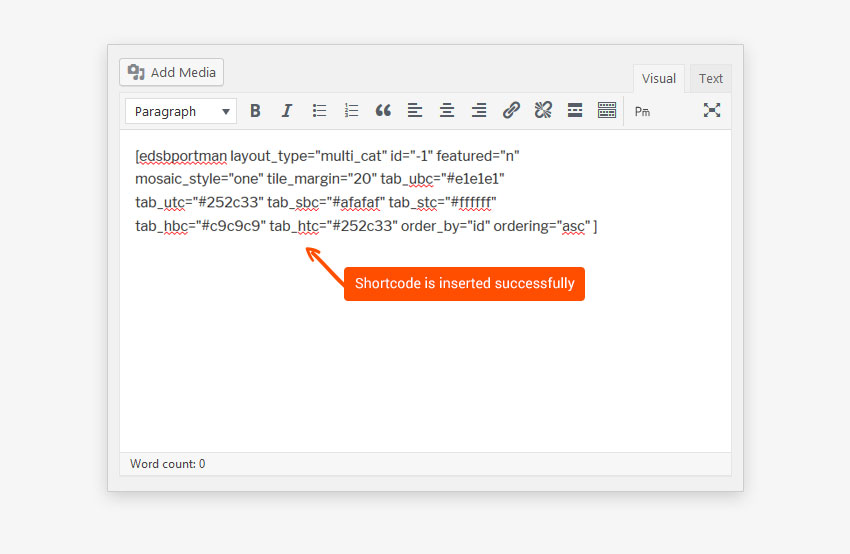
Task: Apply italic formatting
Action: pos(287,111)
